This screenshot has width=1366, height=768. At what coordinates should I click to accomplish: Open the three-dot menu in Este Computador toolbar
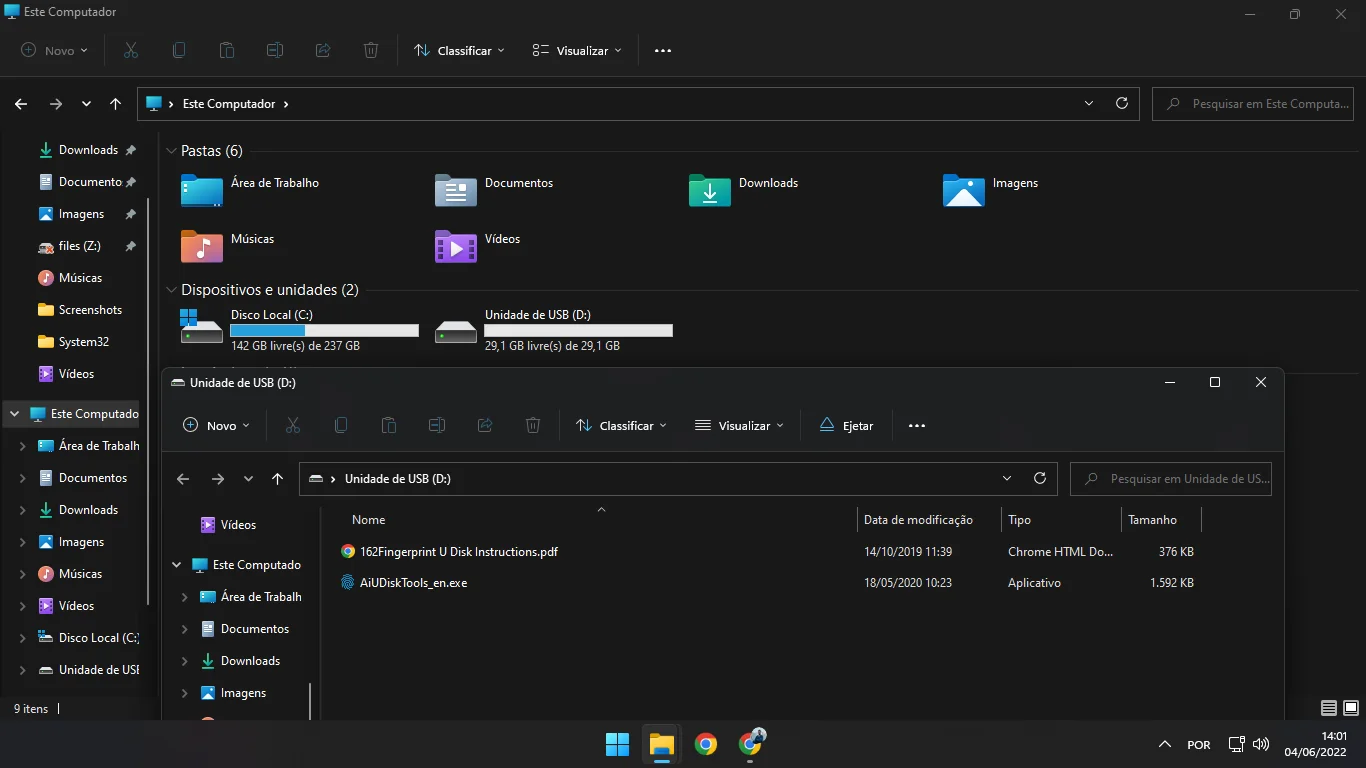tap(663, 50)
